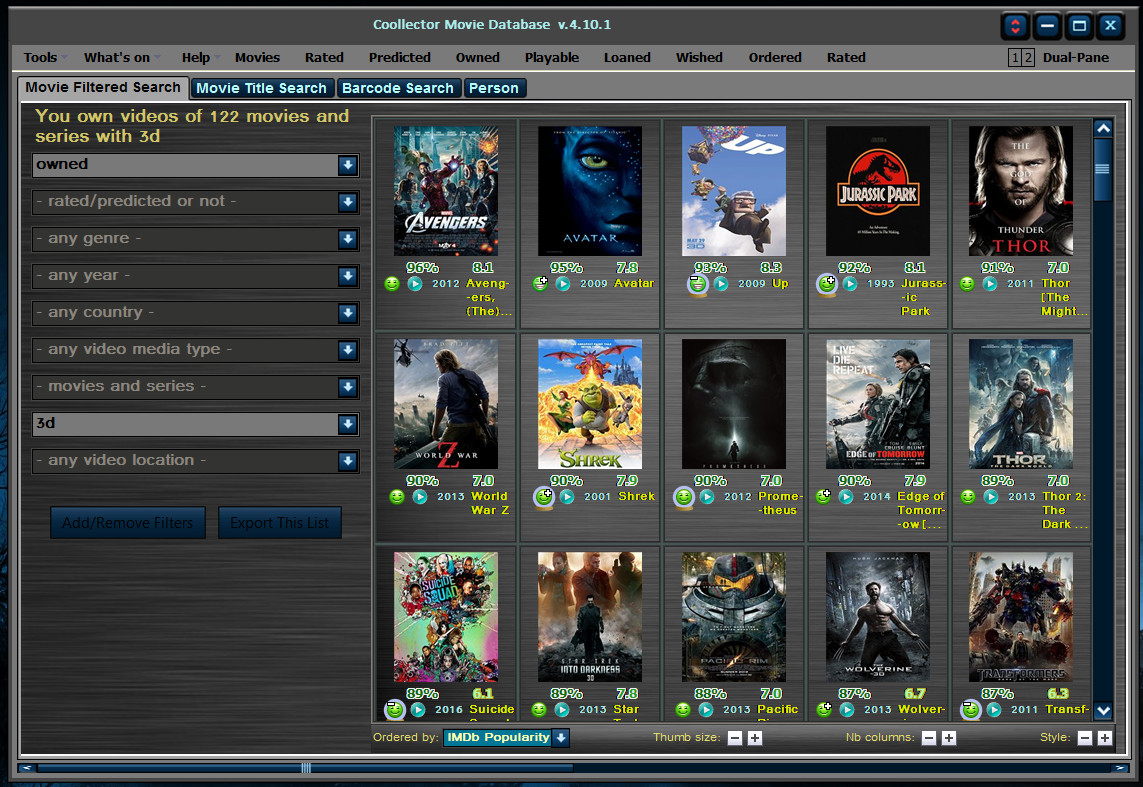Image resolution: width=1143 pixels, height=787 pixels.
Task: Click the red up-down arrows window icon
Action: tap(1015, 27)
